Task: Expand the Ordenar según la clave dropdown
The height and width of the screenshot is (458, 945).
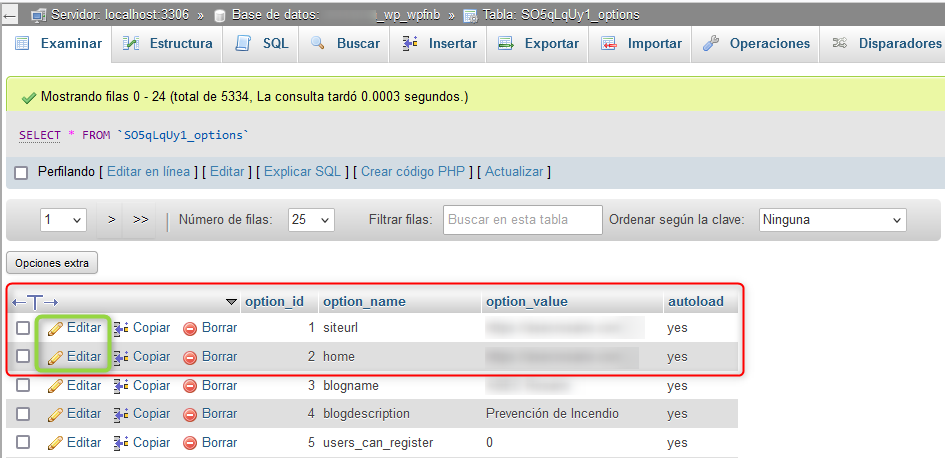Action: (831, 220)
